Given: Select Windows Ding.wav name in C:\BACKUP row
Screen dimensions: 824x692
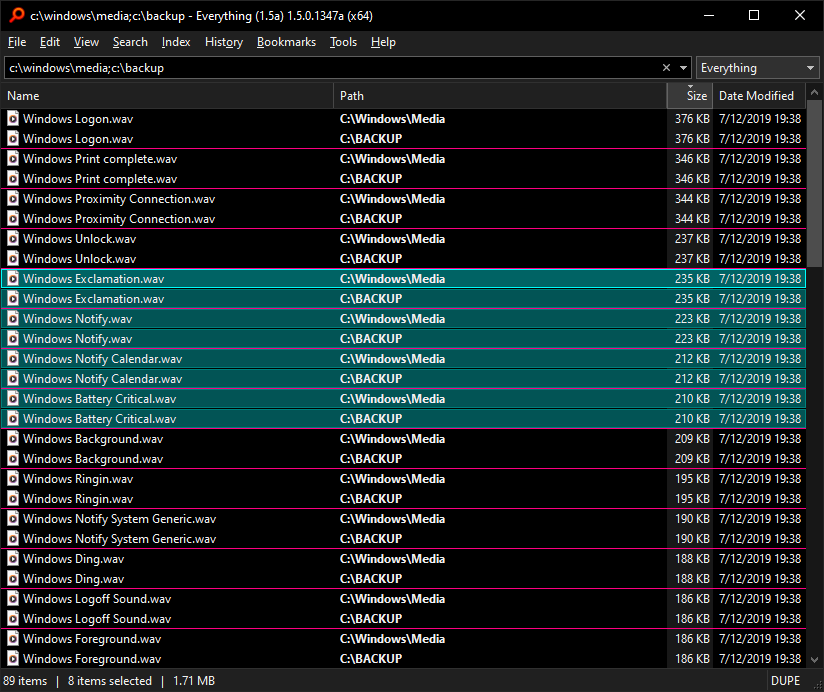Looking at the screenshot, I should point(74,579).
